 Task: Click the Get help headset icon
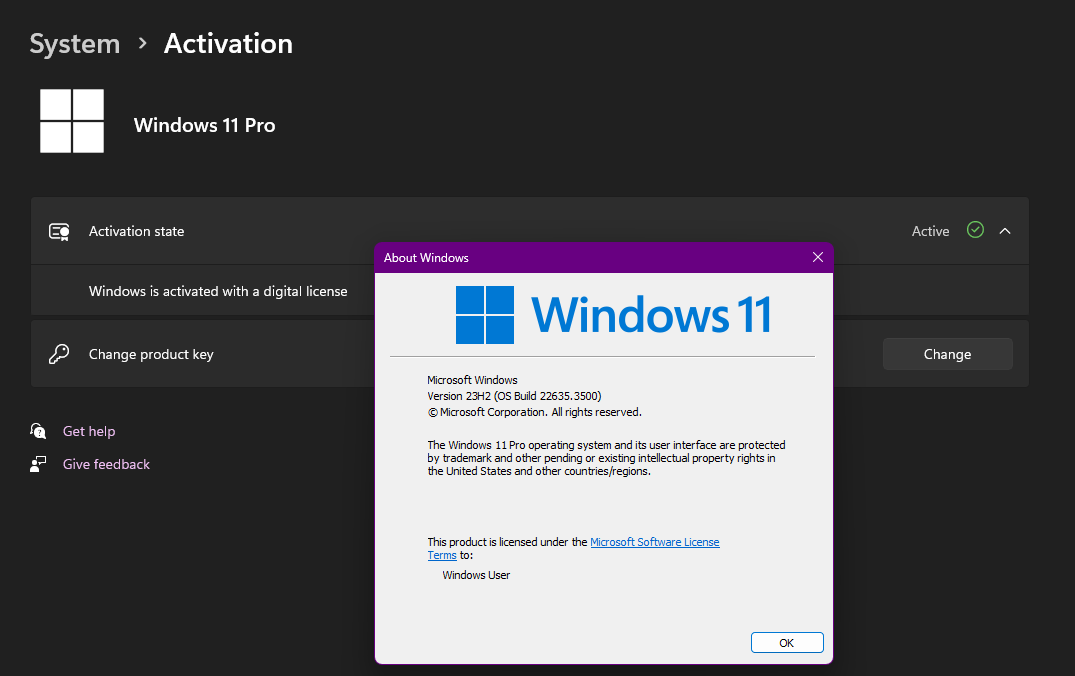pos(38,431)
